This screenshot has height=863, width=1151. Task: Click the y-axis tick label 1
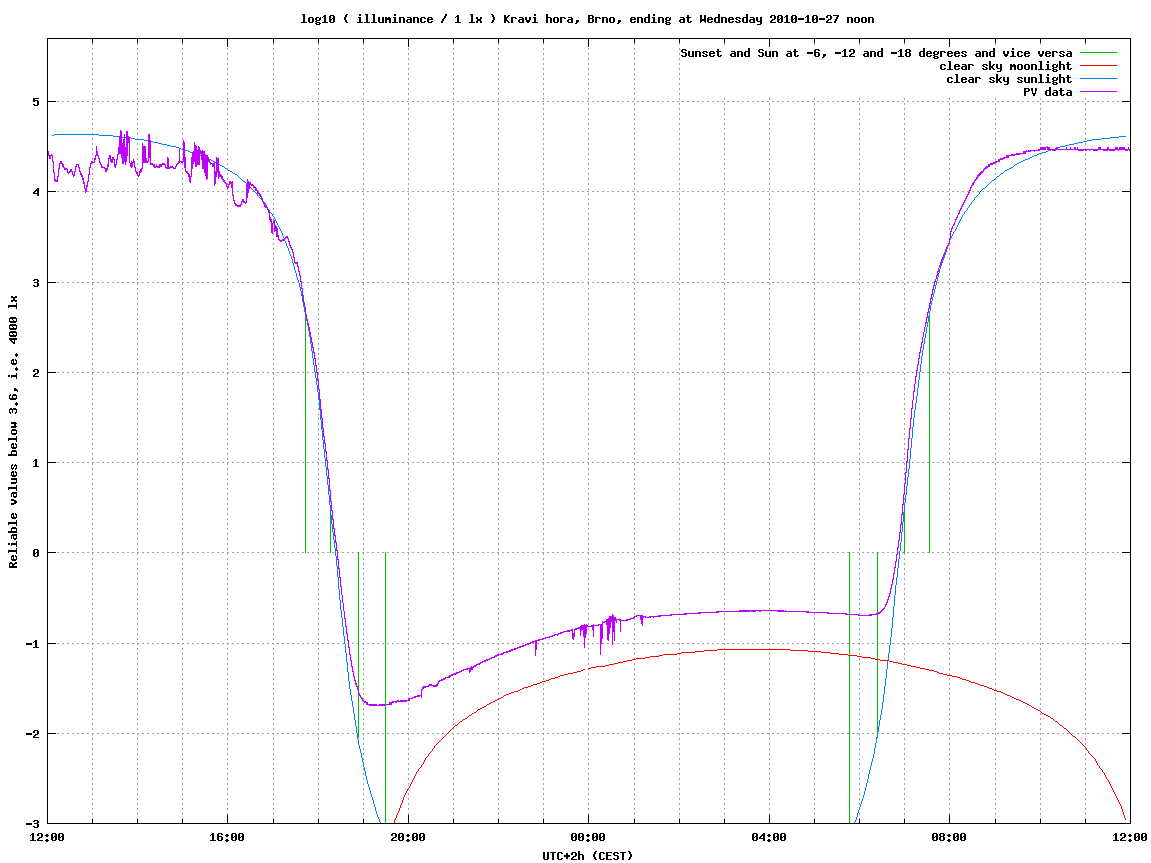point(35,463)
